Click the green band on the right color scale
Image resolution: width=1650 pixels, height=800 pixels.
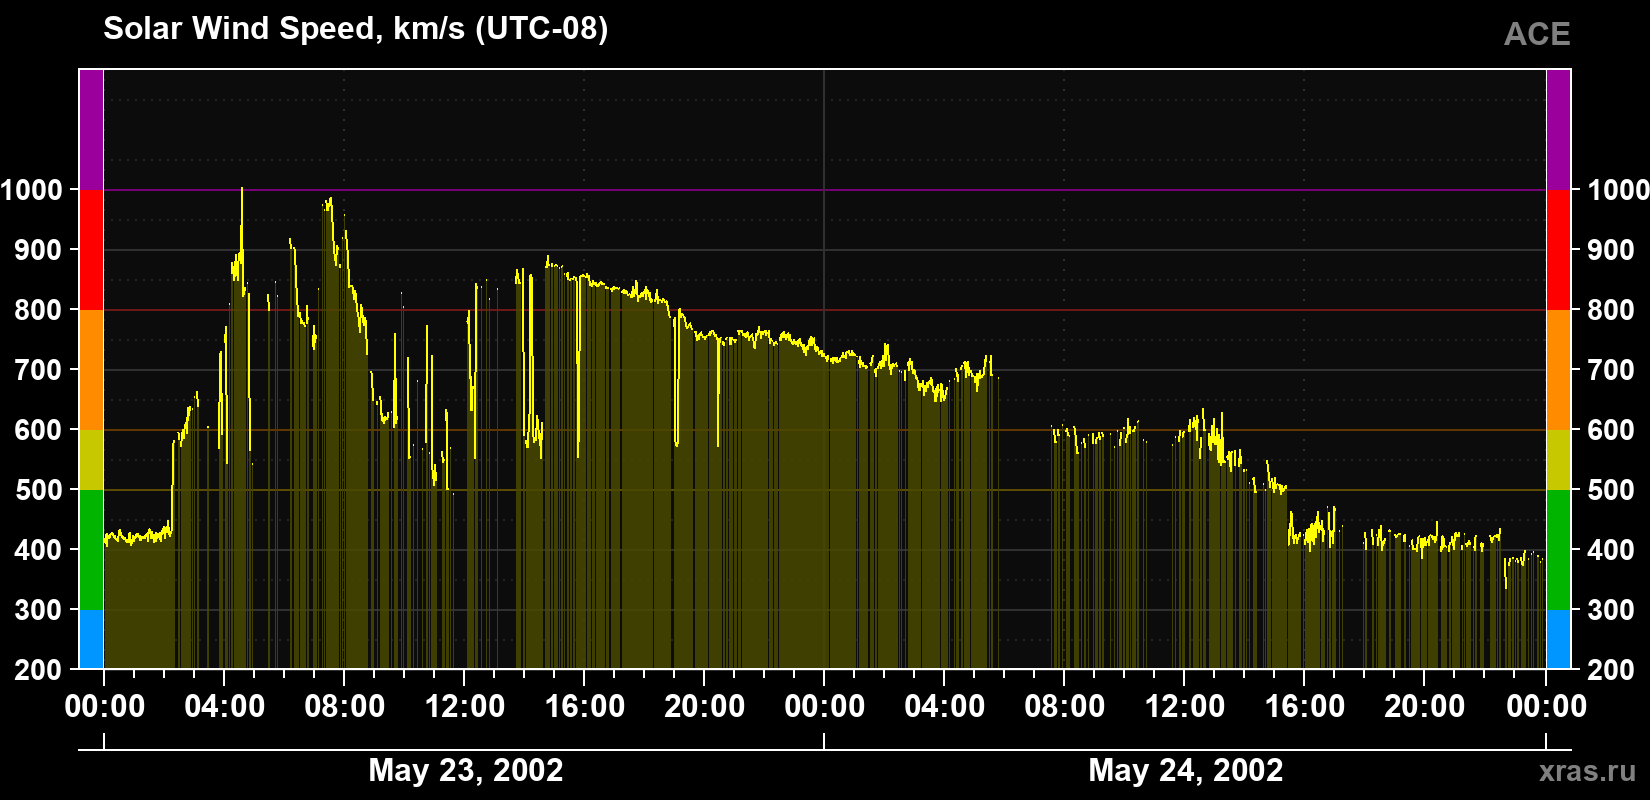(x=1558, y=550)
